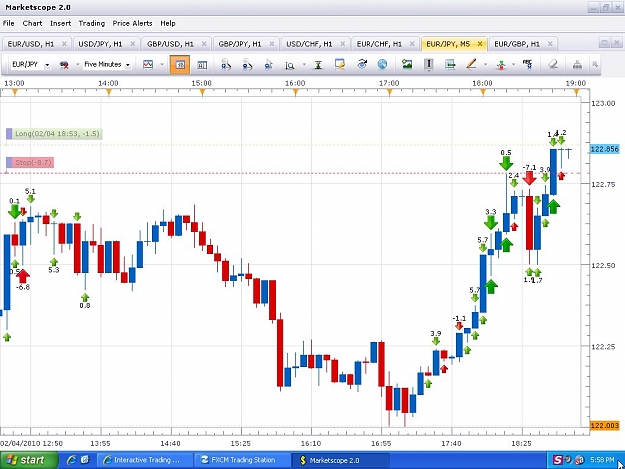Click the horizontal price line icon
625x469 pixels.
pyautogui.click(x=450, y=64)
